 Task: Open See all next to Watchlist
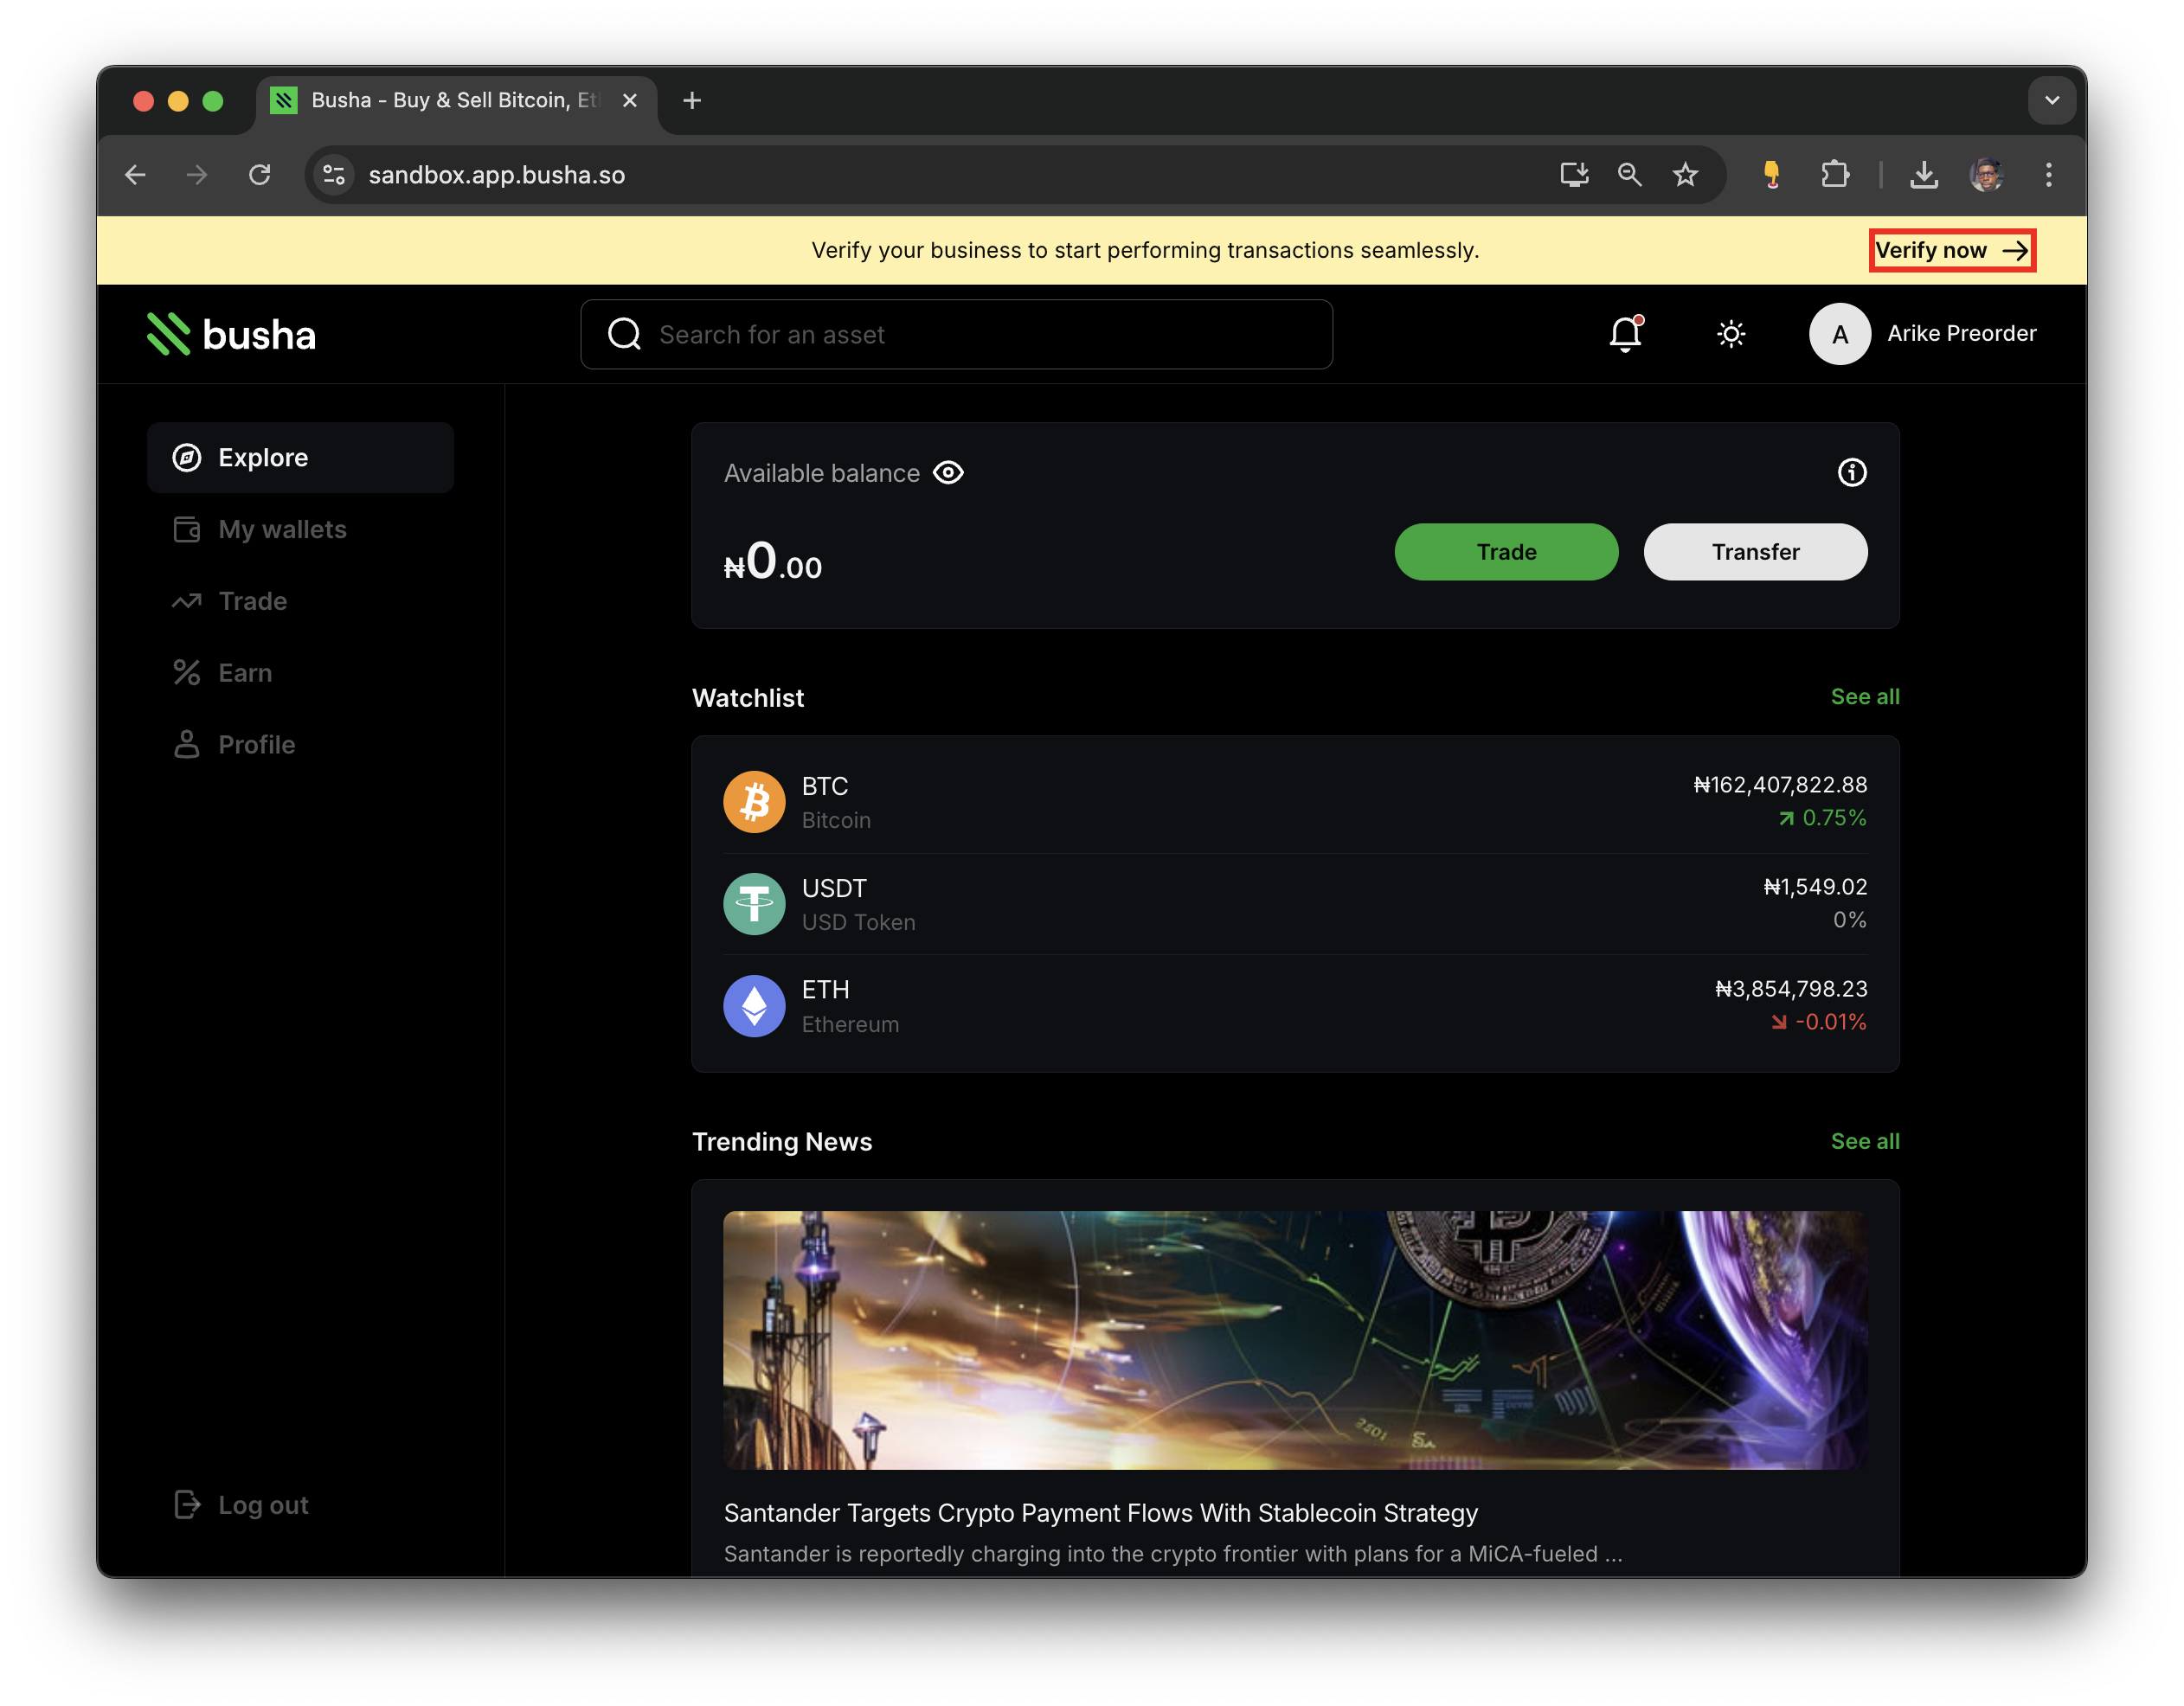pos(1864,697)
